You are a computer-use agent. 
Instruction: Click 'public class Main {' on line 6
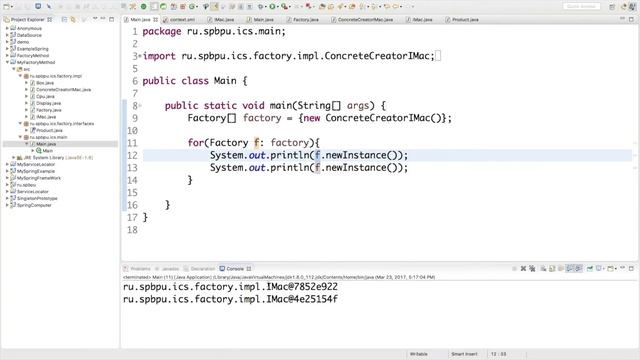[x=195, y=81]
